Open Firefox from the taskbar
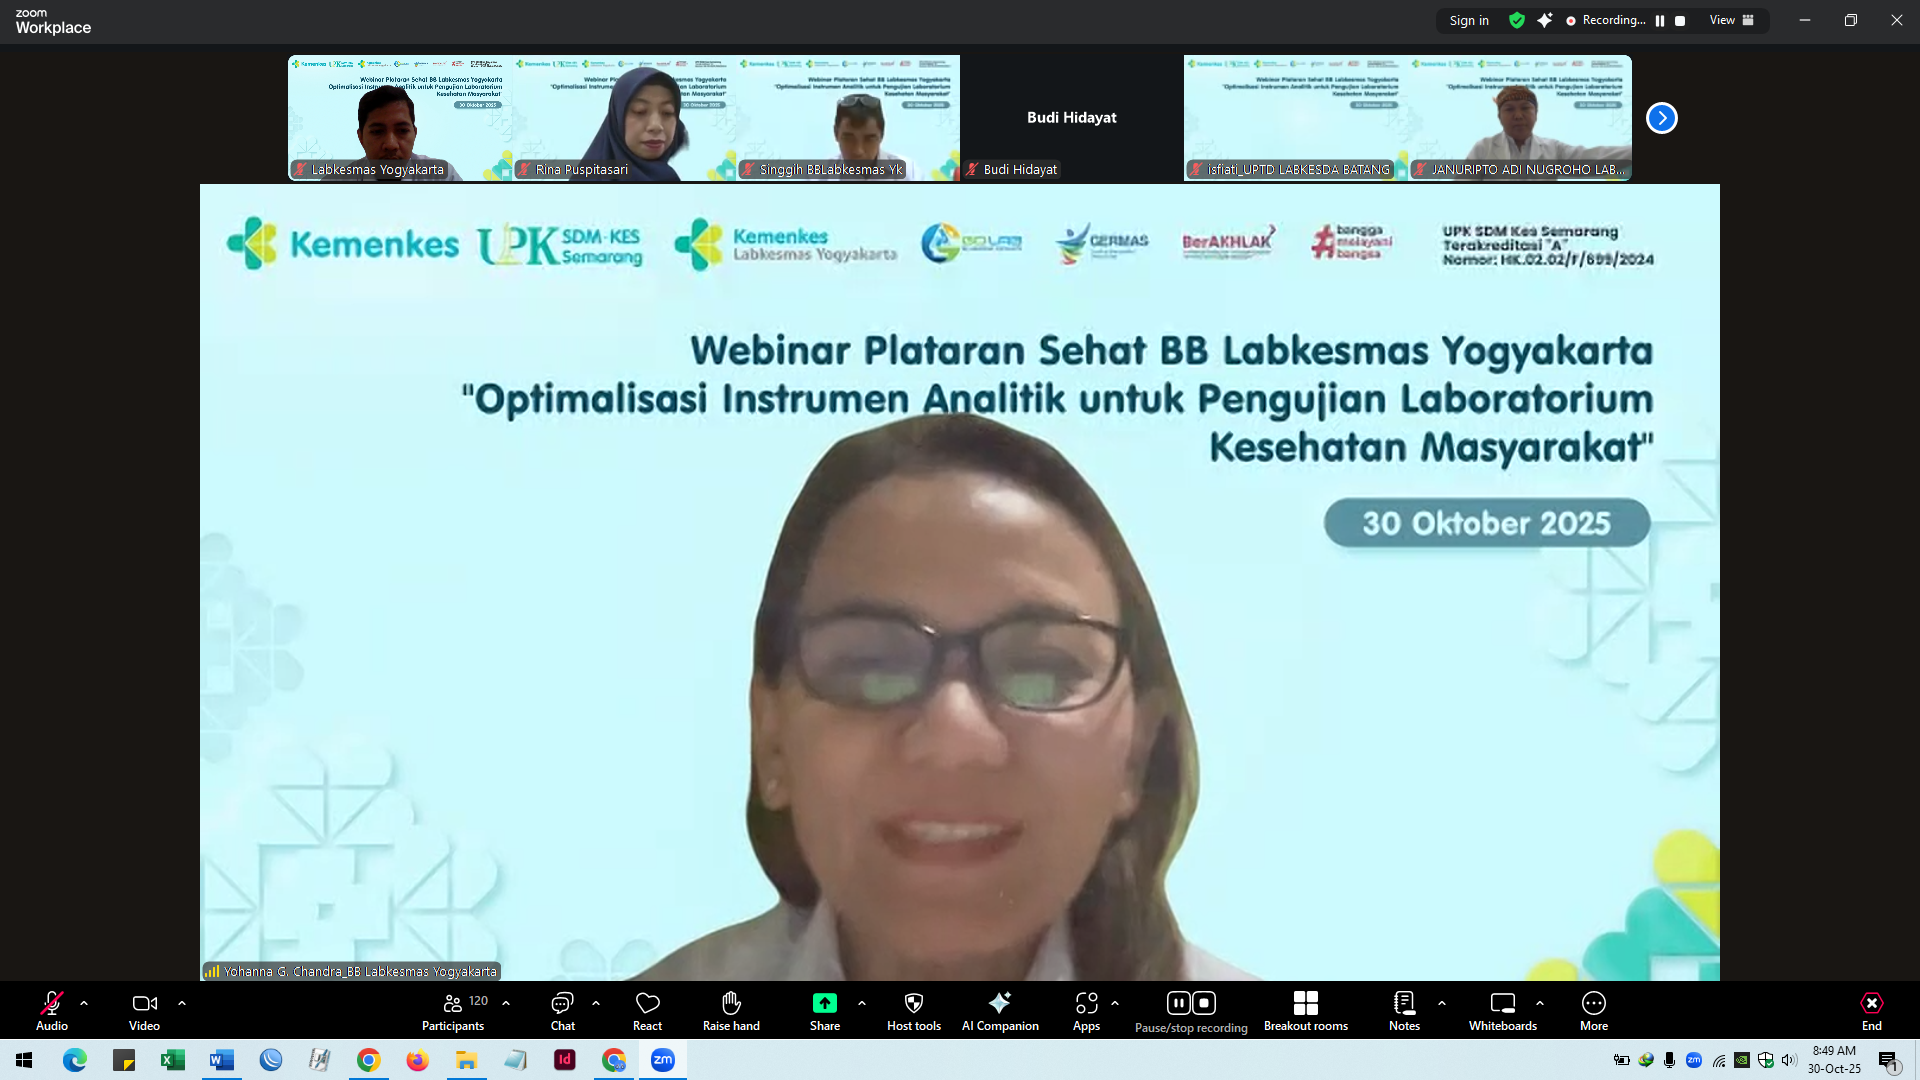The height and width of the screenshot is (1080, 1920). [417, 1060]
